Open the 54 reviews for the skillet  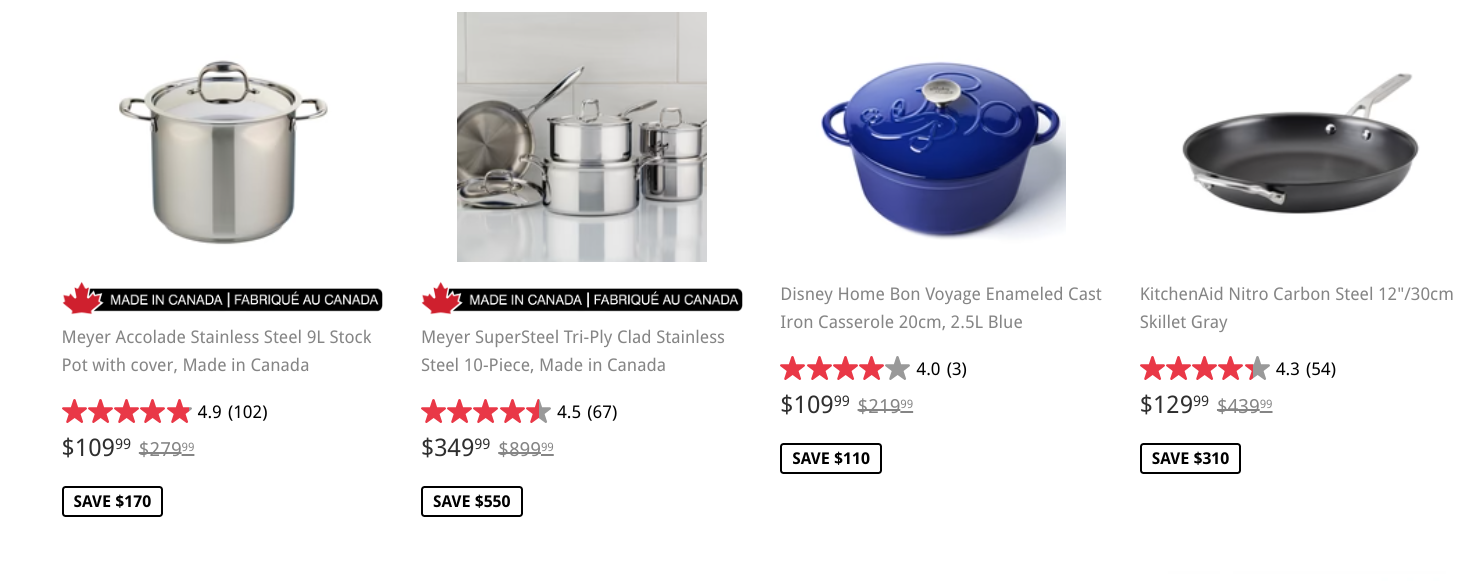tap(1320, 369)
